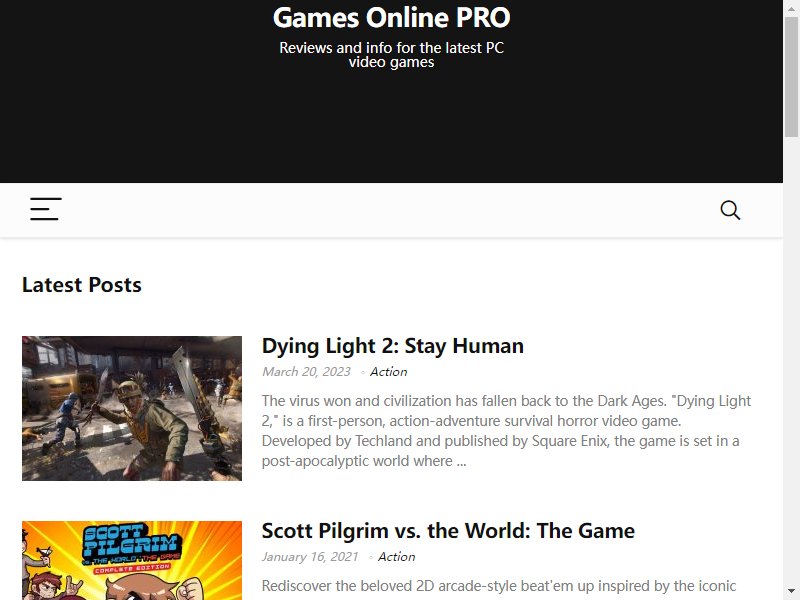The height and width of the screenshot is (600, 800).
Task: Click the scrollbar down arrow
Action: coord(791,592)
